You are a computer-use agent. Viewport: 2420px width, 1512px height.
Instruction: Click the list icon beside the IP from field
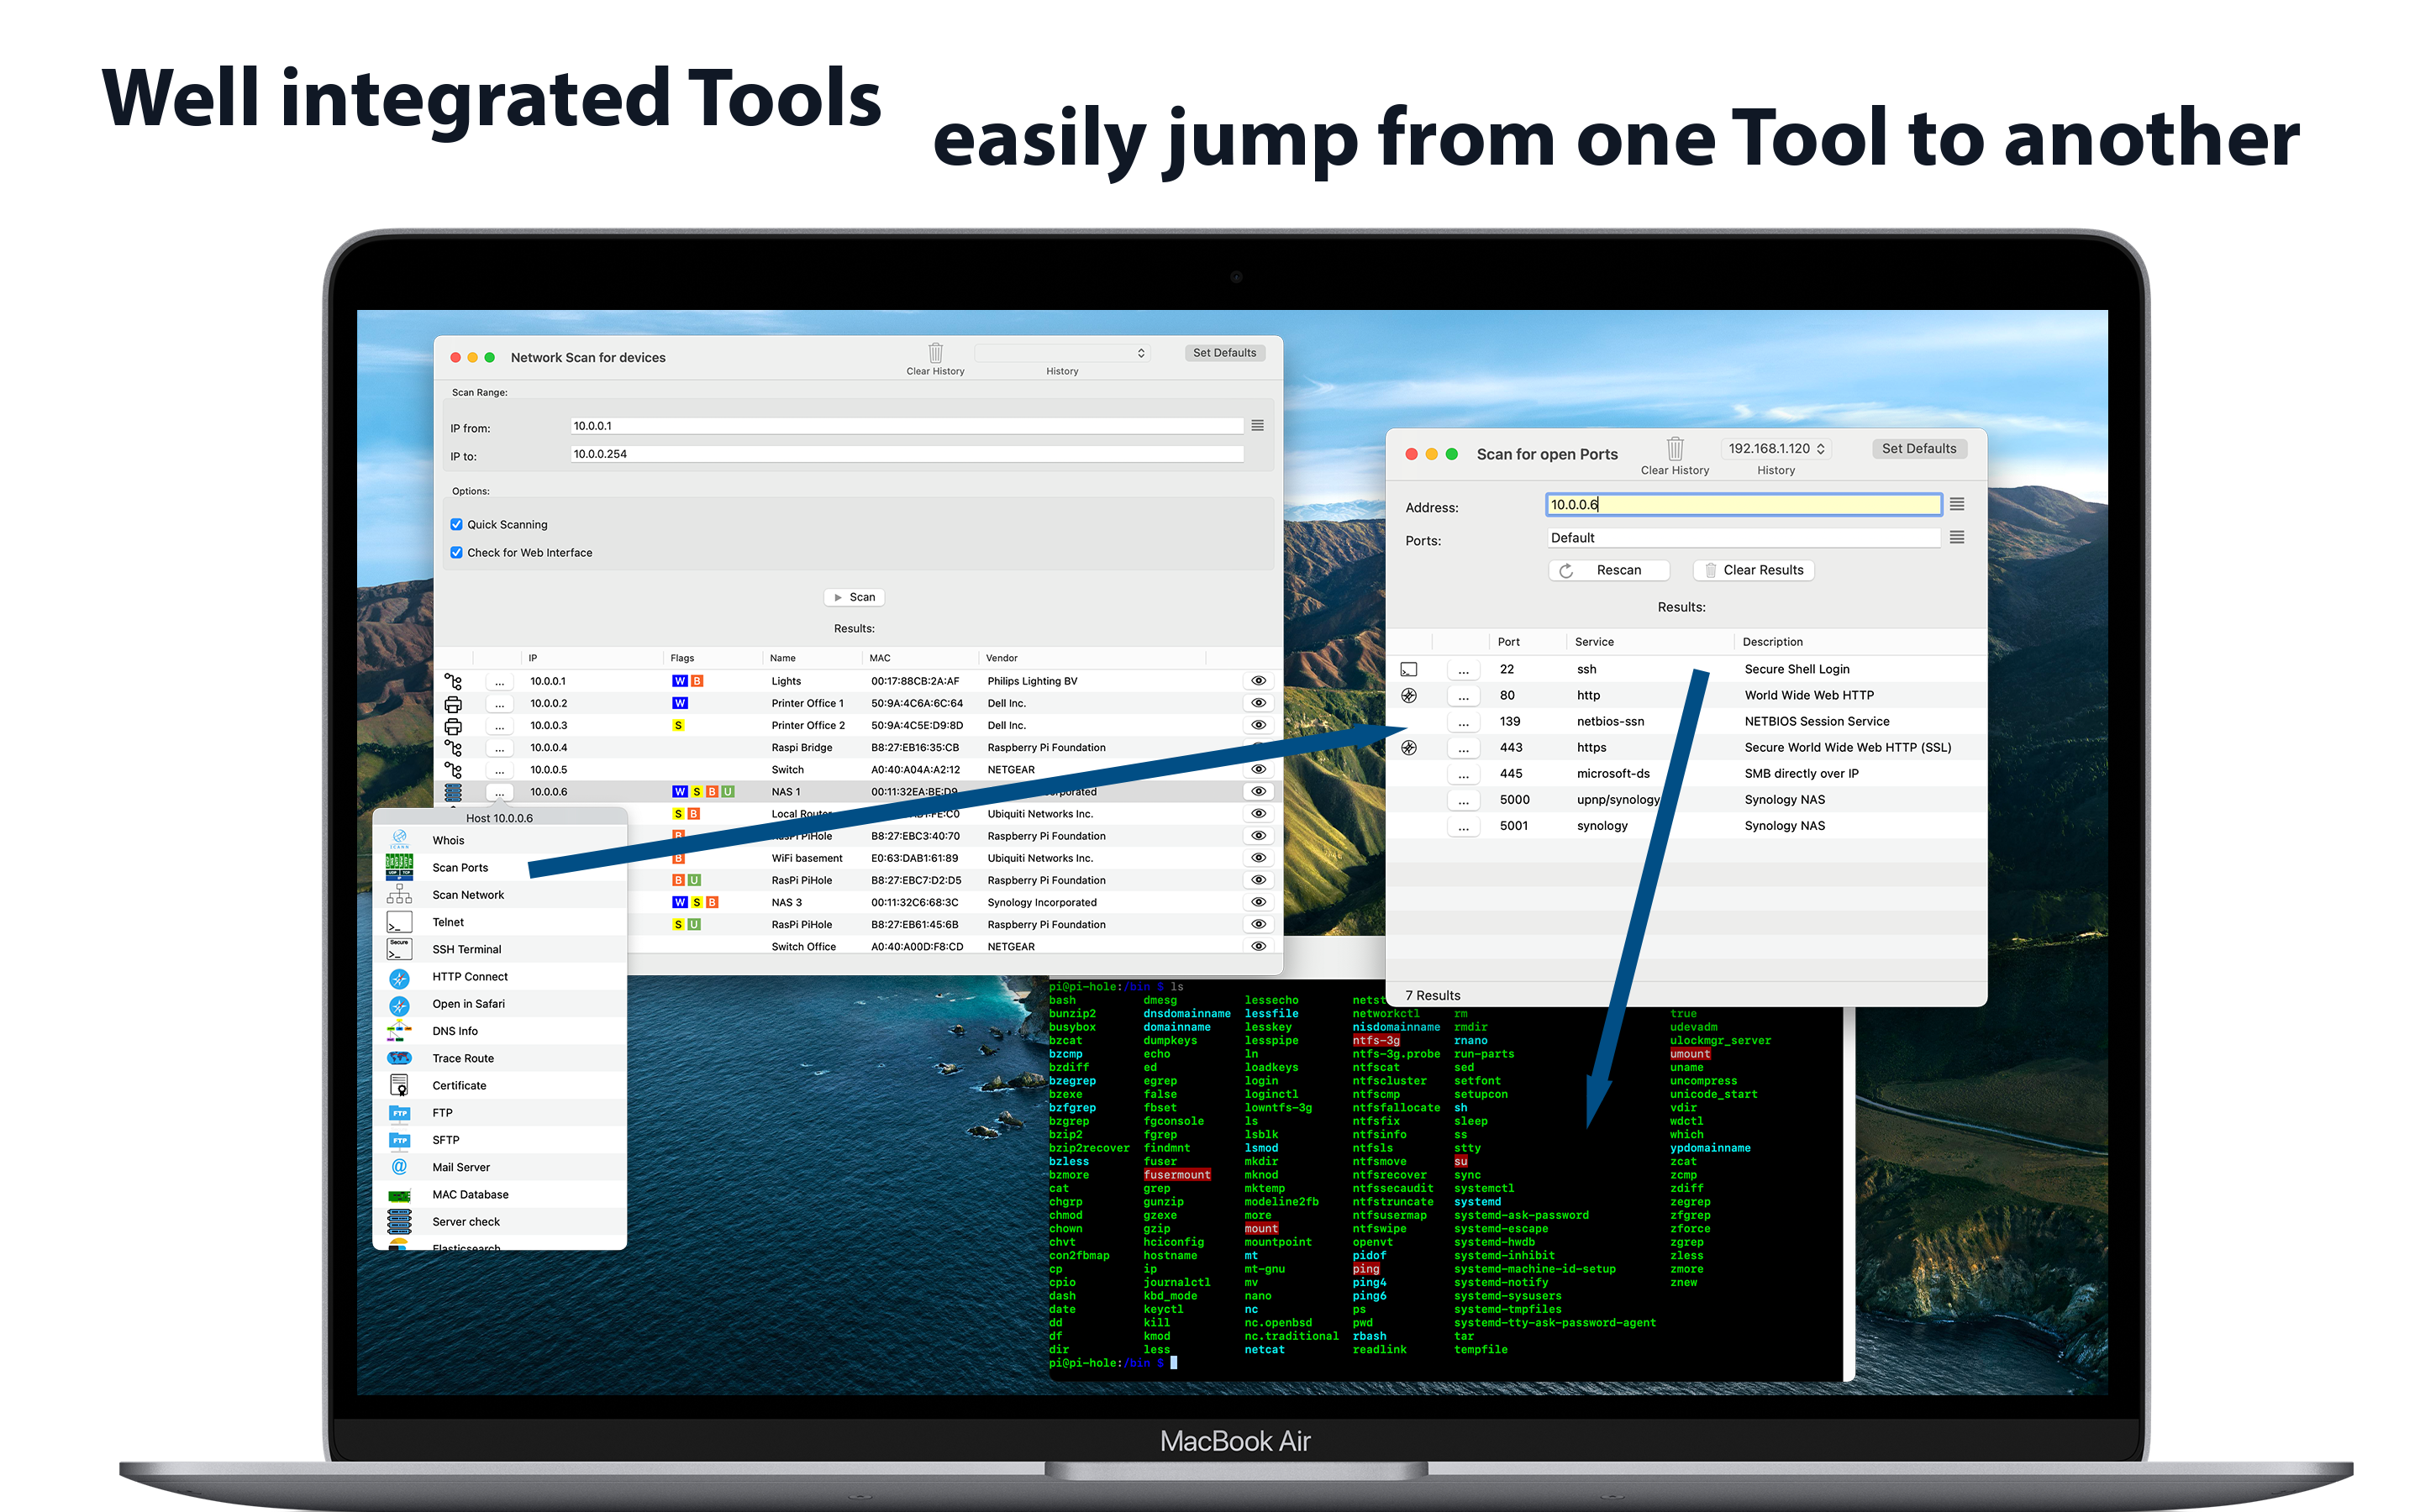(1257, 426)
